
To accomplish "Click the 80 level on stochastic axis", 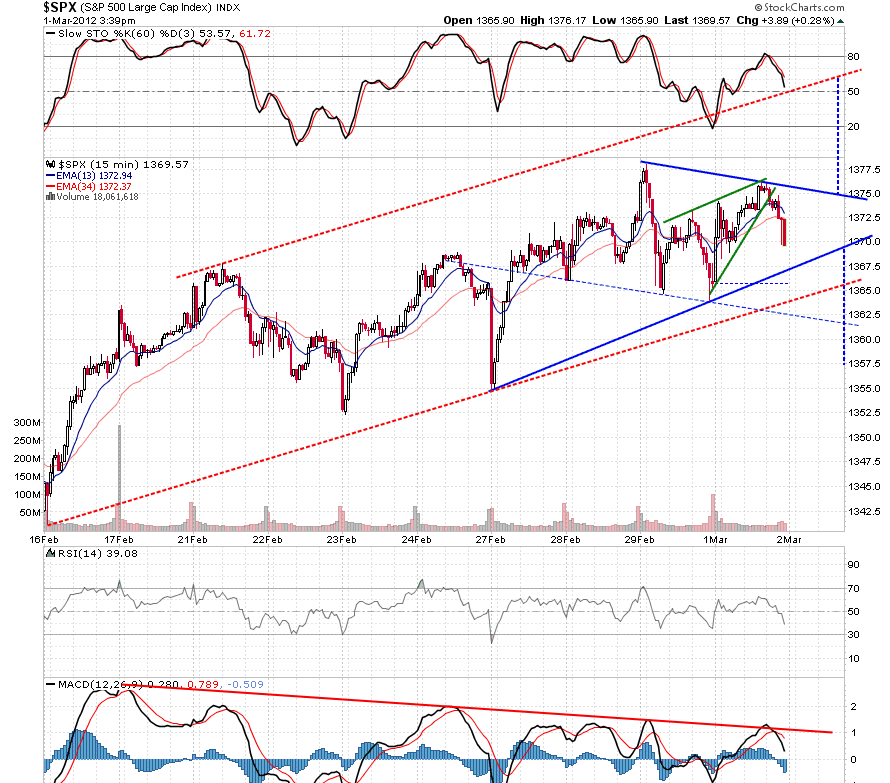I will [853, 57].
